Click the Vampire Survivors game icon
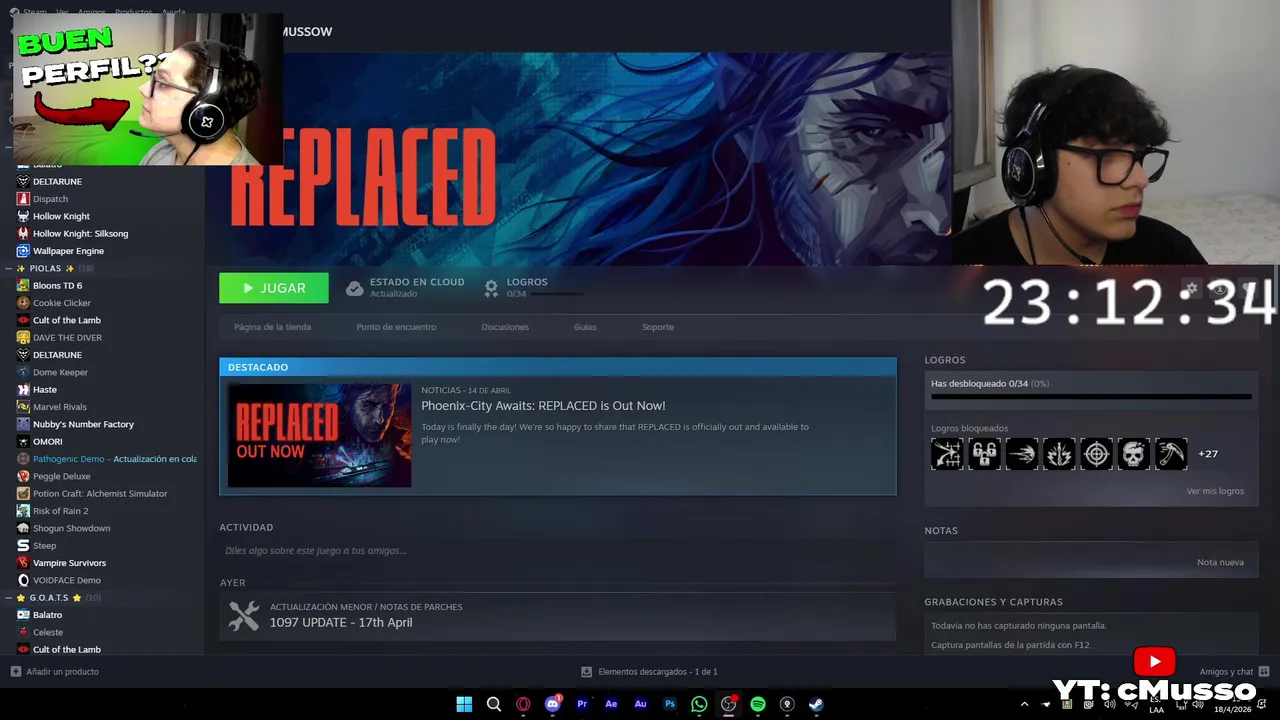Viewport: 1280px width, 720px height. click(23, 563)
